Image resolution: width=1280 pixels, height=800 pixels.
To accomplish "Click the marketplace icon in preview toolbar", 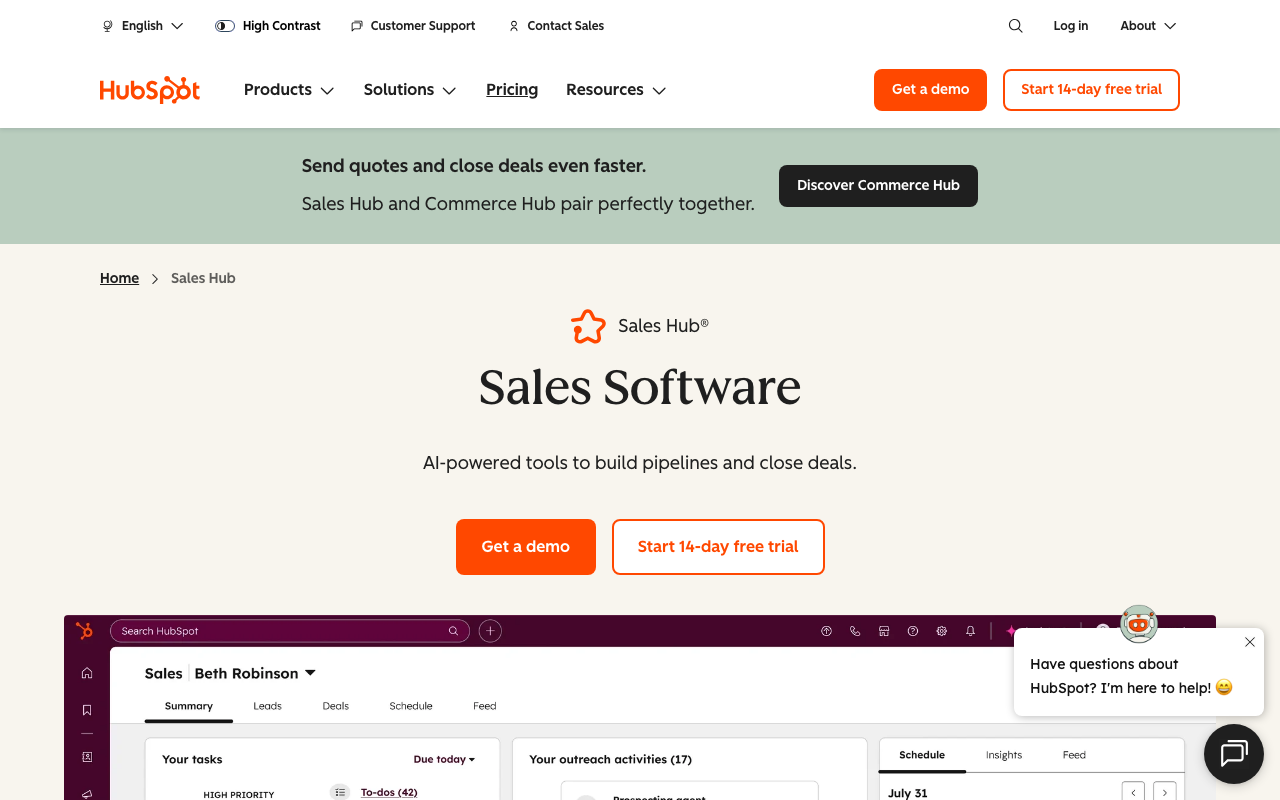I will tap(884, 631).
